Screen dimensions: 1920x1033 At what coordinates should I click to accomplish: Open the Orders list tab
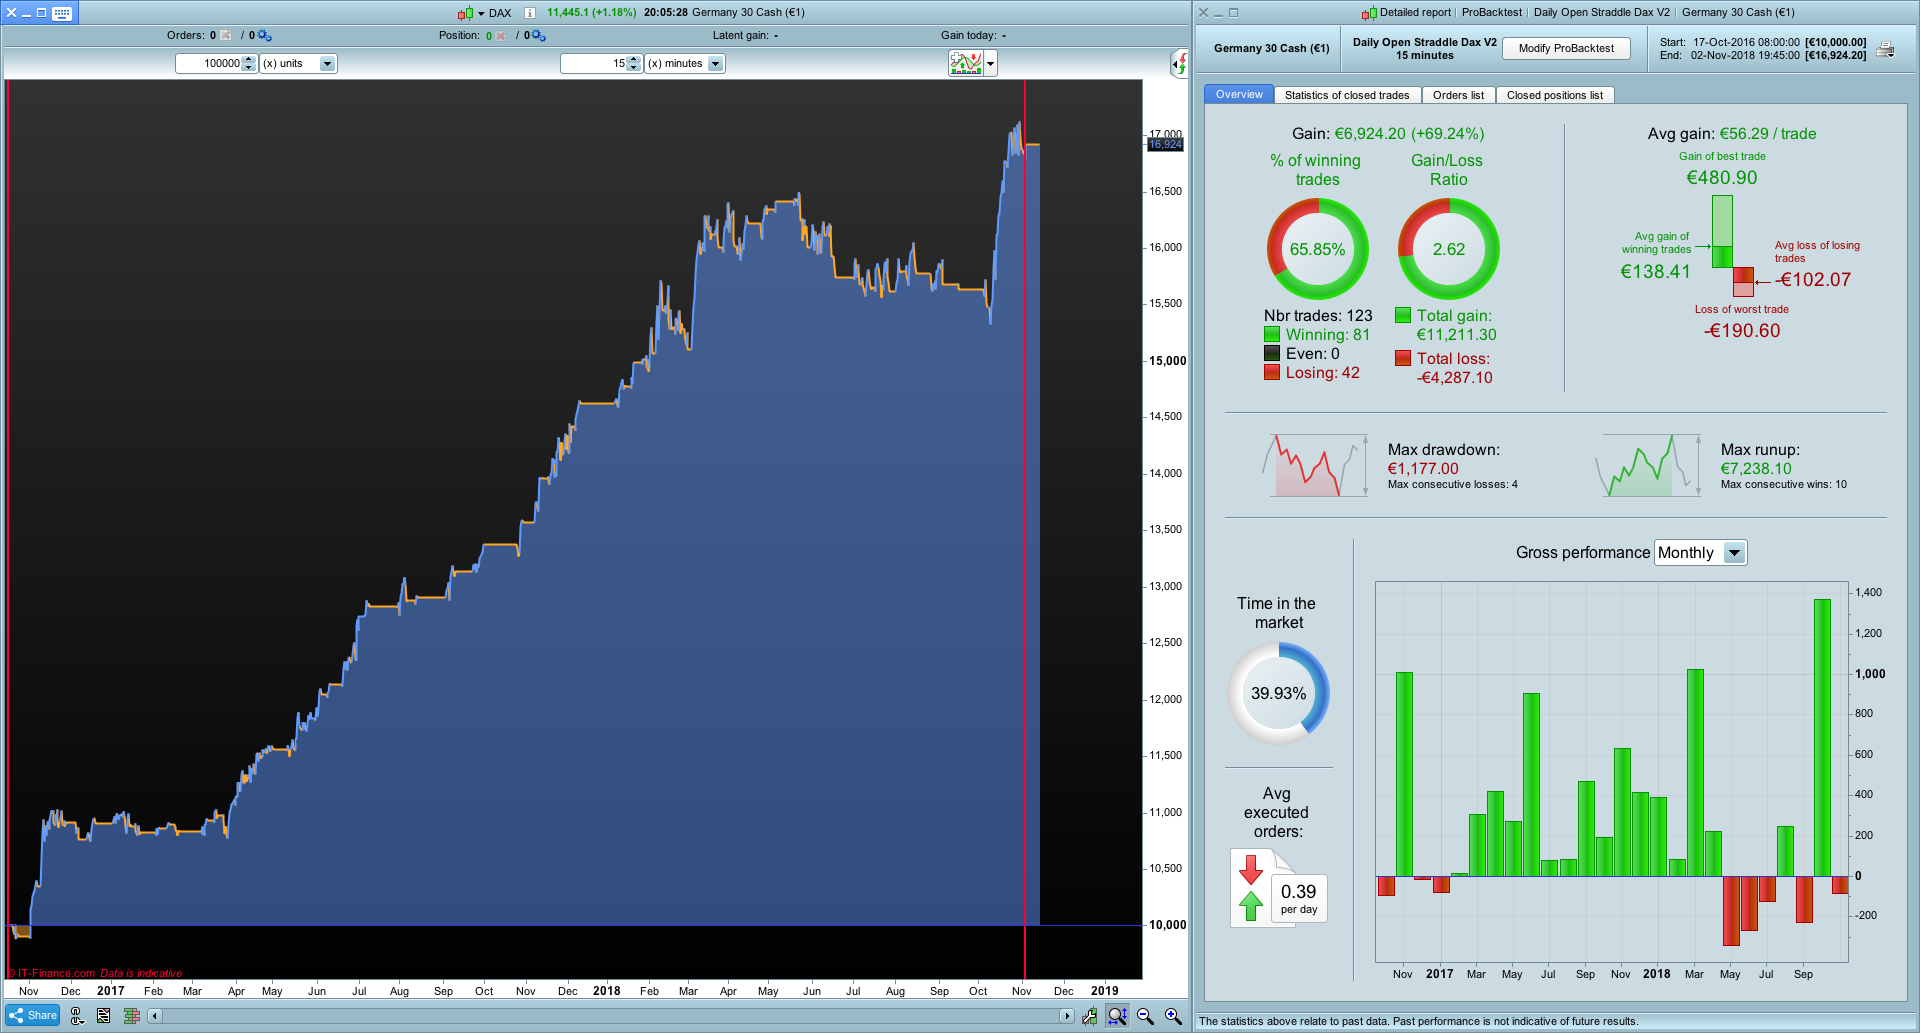(x=1458, y=95)
